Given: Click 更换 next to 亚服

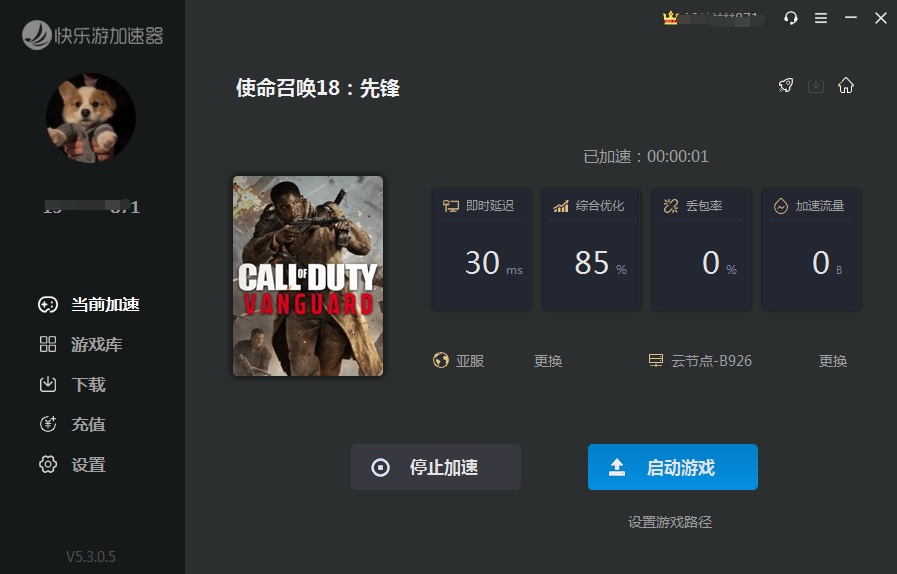Looking at the screenshot, I should [x=548, y=361].
